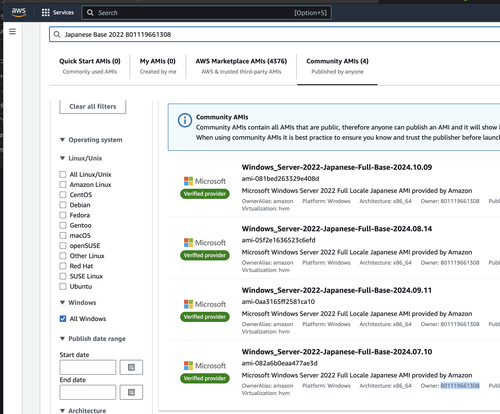500x414 pixels.
Task: Click the Architecture: x86_64 text on the 2024.08.14 AMI
Action: point(385,263)
